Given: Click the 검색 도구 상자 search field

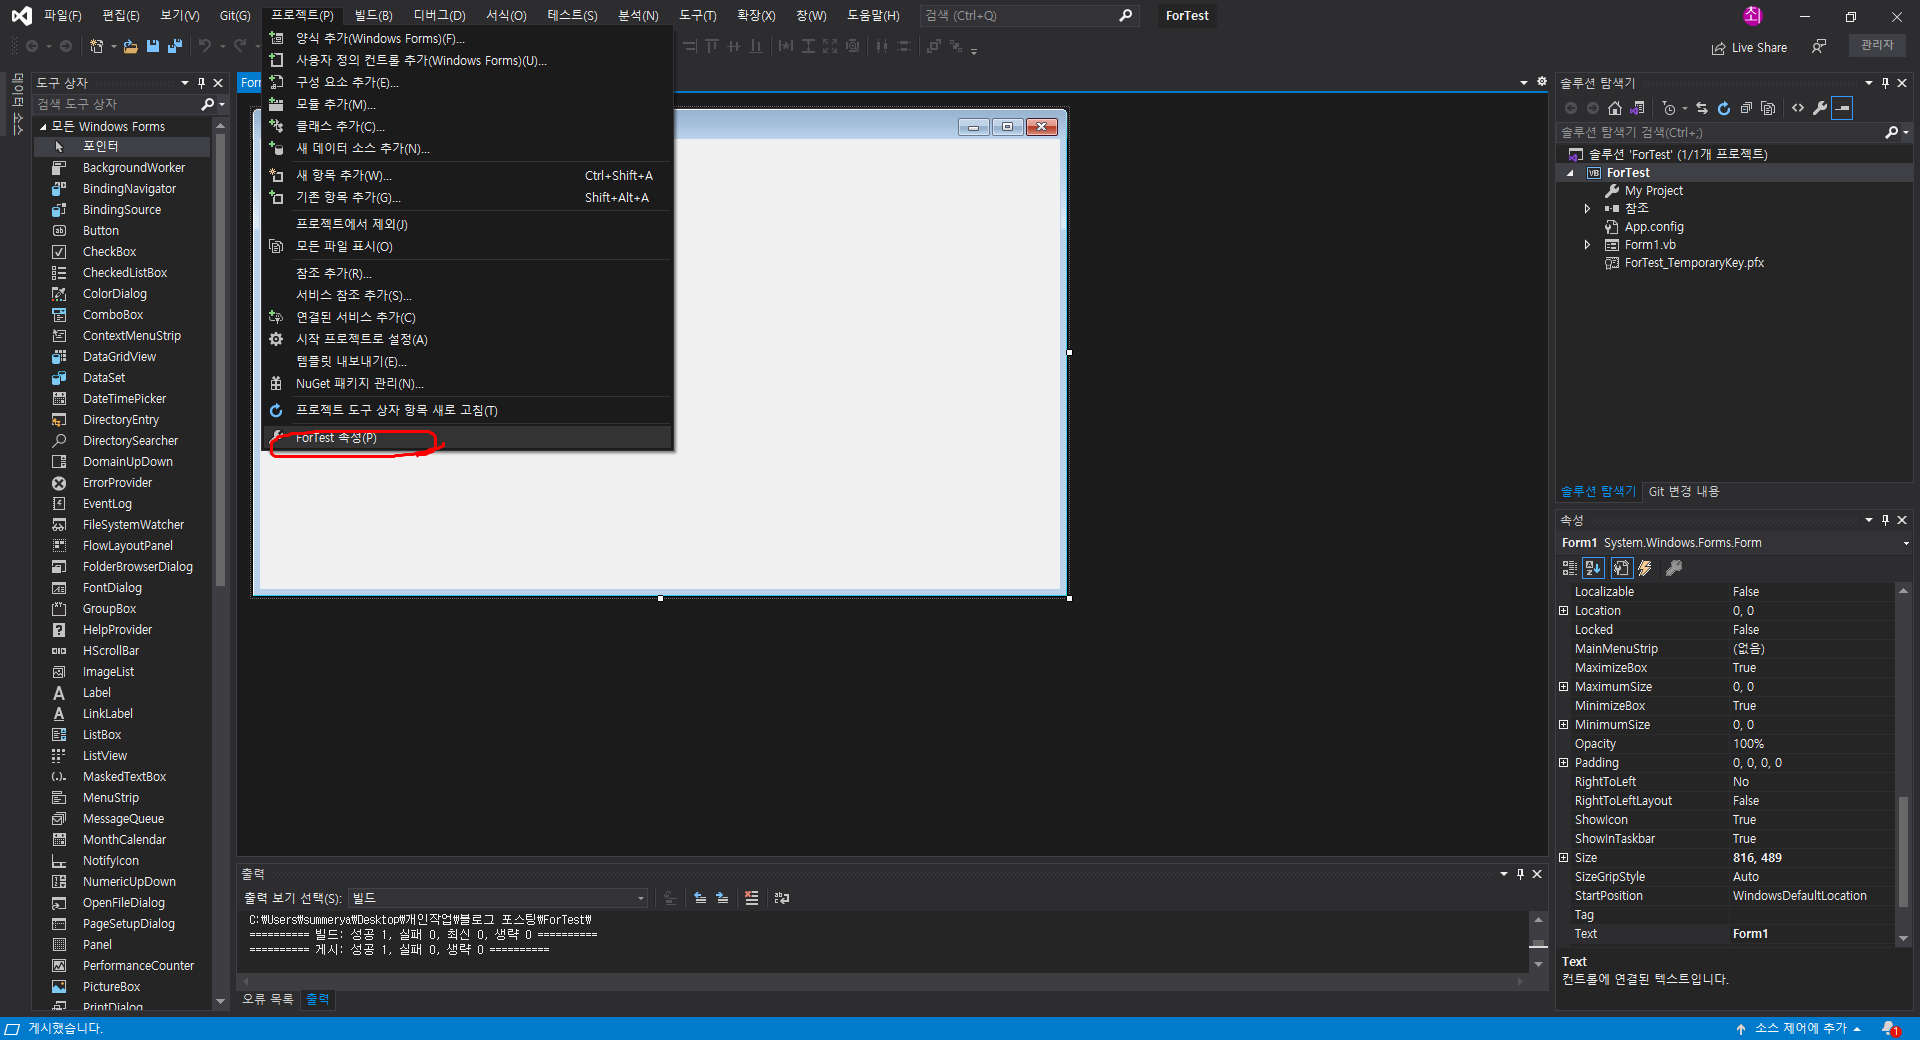Looking at the screenshot, I should coord(123,104).
